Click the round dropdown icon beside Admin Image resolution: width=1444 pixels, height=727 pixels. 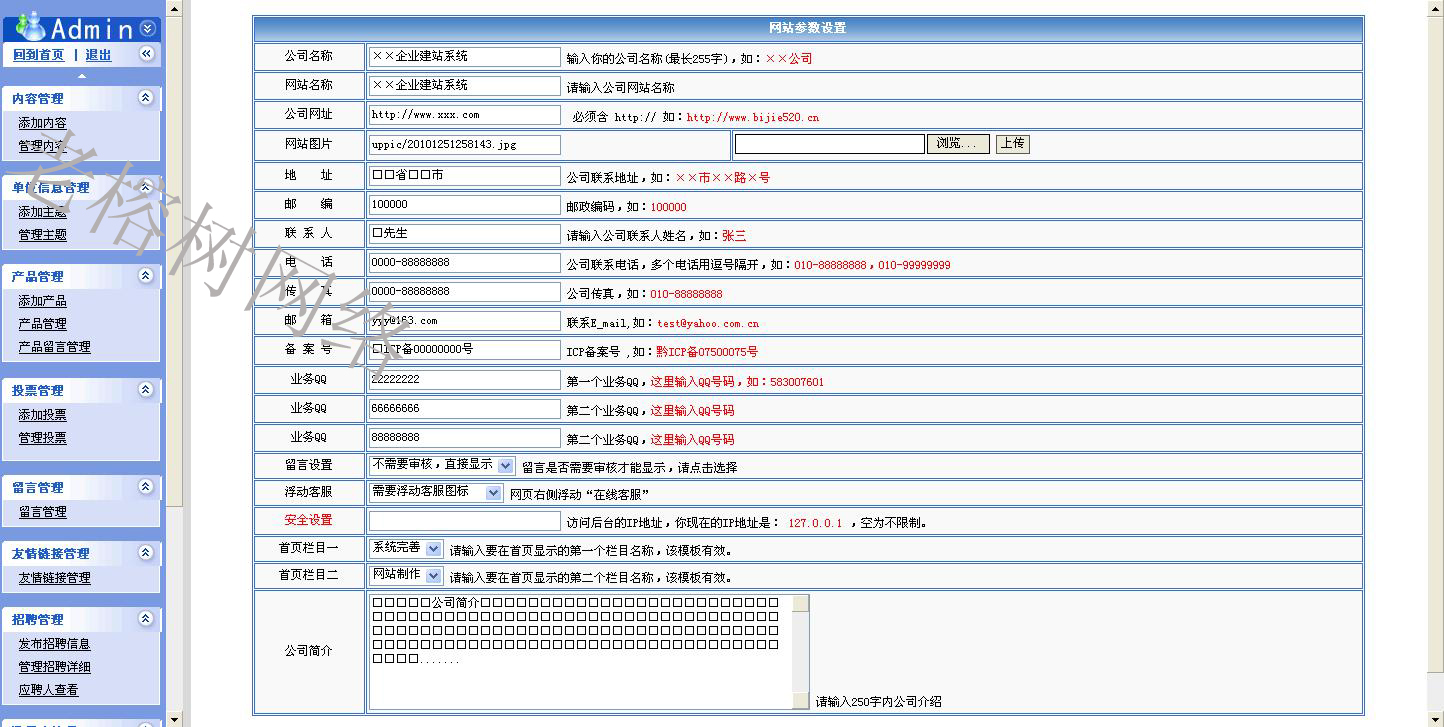pyautogui.click(x=147, y=28)
